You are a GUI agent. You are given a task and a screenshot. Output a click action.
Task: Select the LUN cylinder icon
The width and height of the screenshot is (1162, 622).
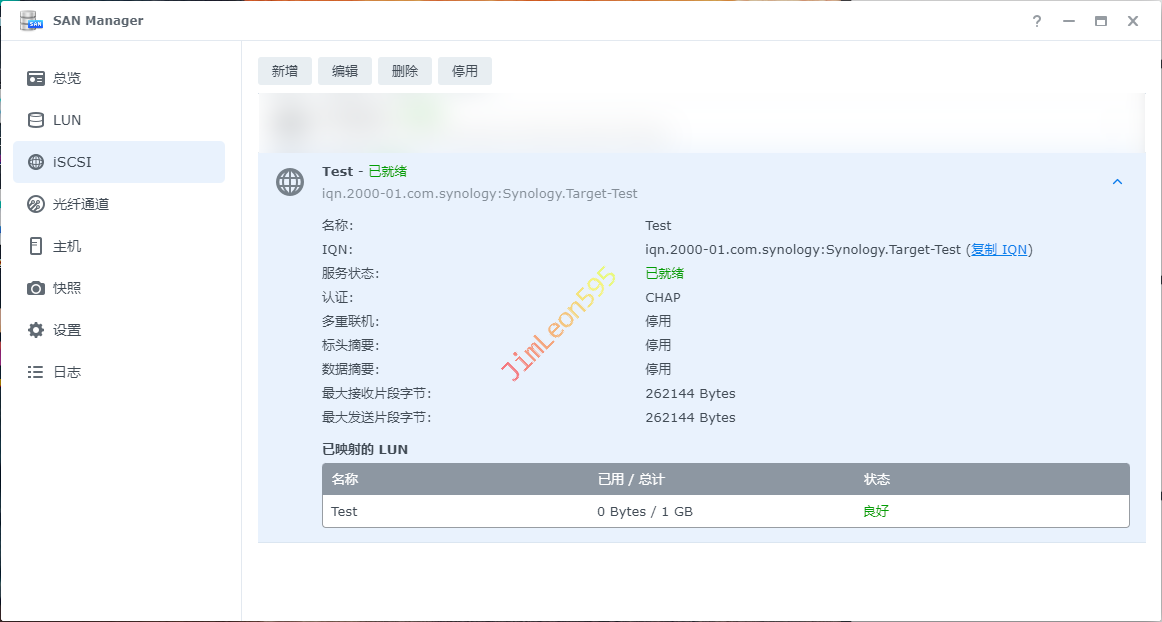click(36, 120)
